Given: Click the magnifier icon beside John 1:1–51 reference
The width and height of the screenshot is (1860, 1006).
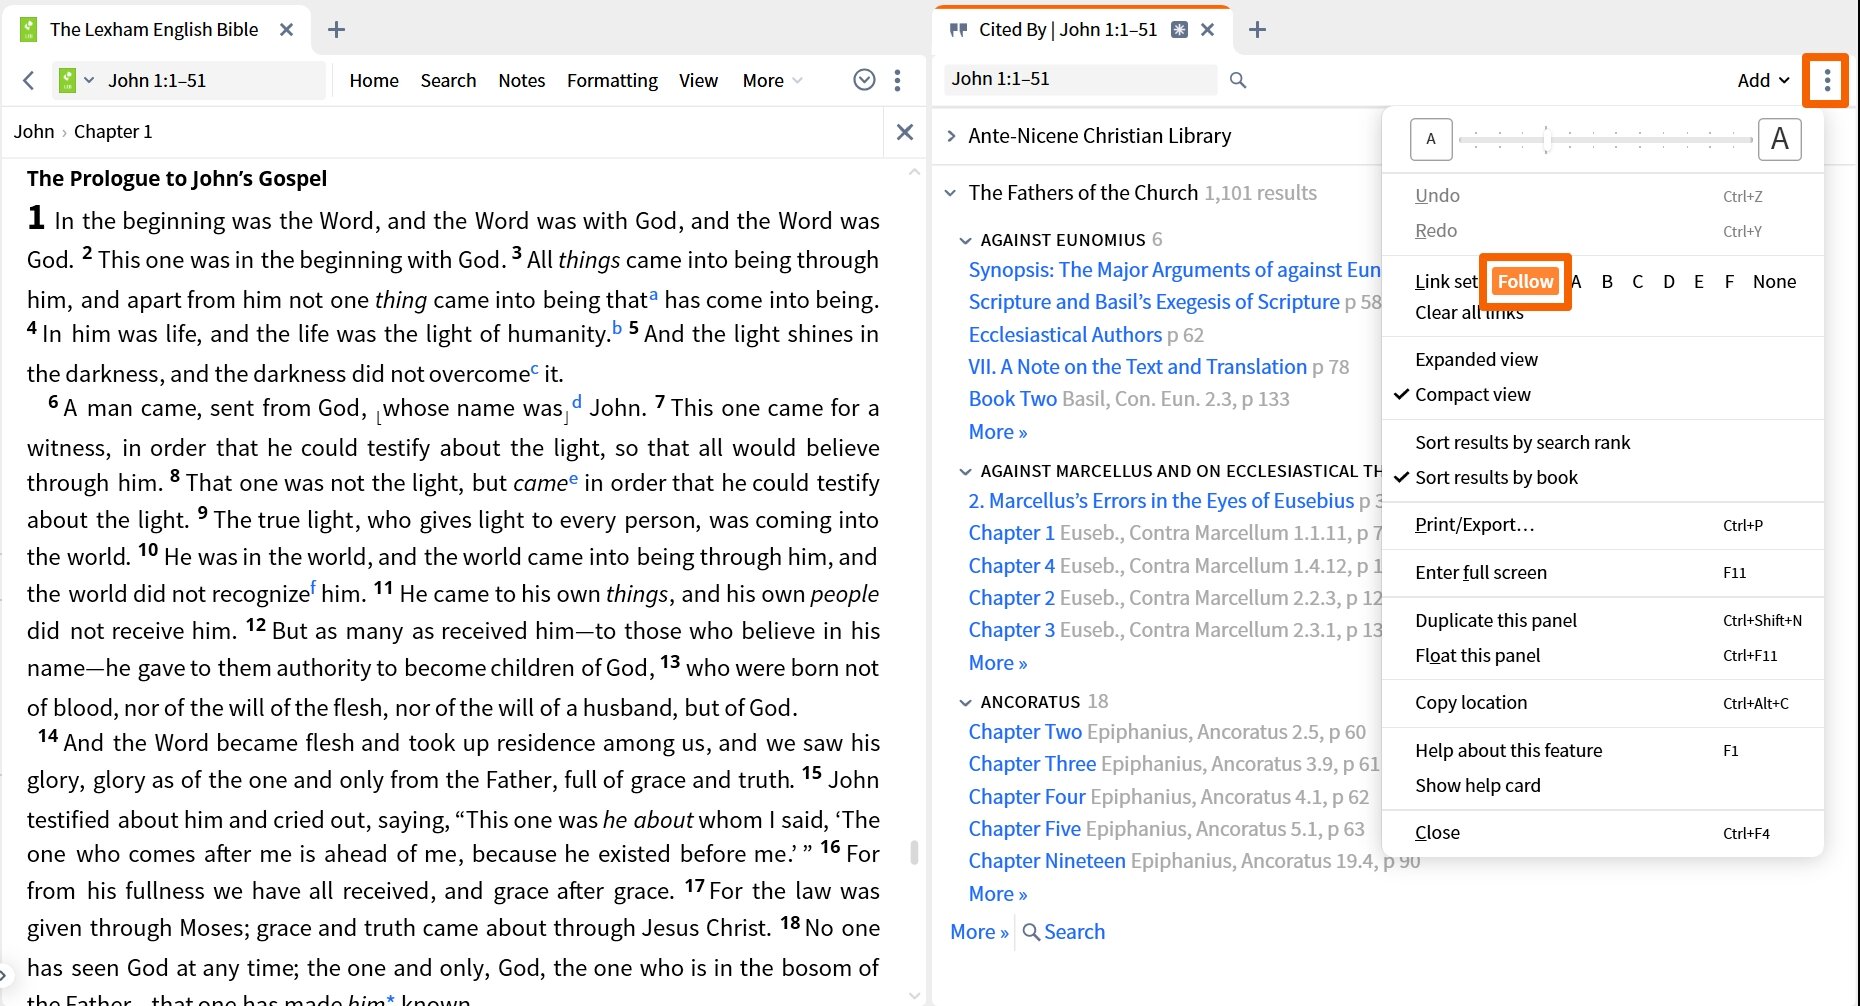Looking at the screenshot, I should click(1238, 80).
